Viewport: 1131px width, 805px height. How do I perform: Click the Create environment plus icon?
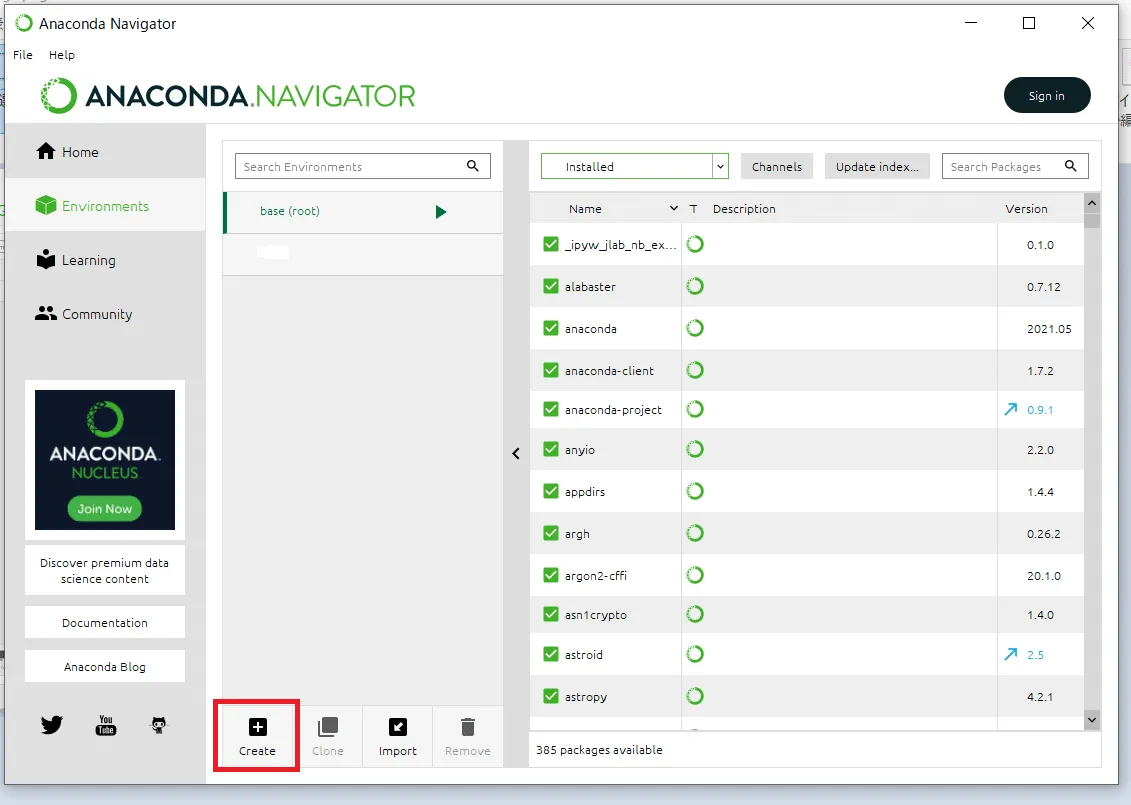tap(258, 727)
